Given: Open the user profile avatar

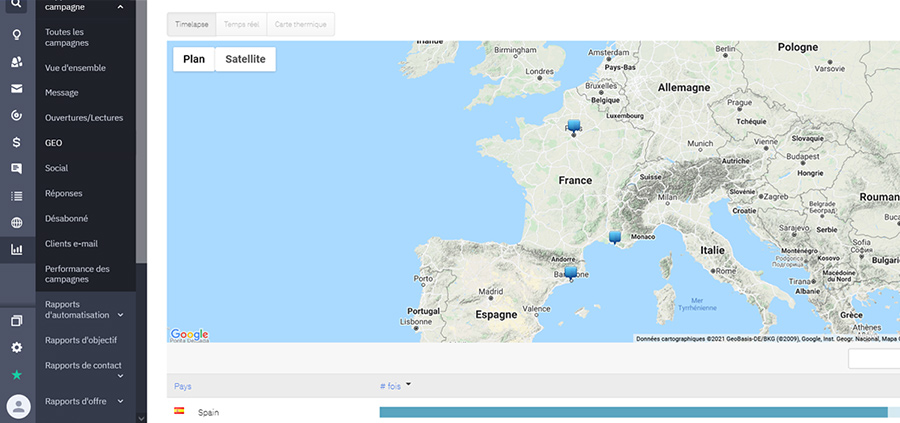Looking at the screenshot, I should (18, 407).
